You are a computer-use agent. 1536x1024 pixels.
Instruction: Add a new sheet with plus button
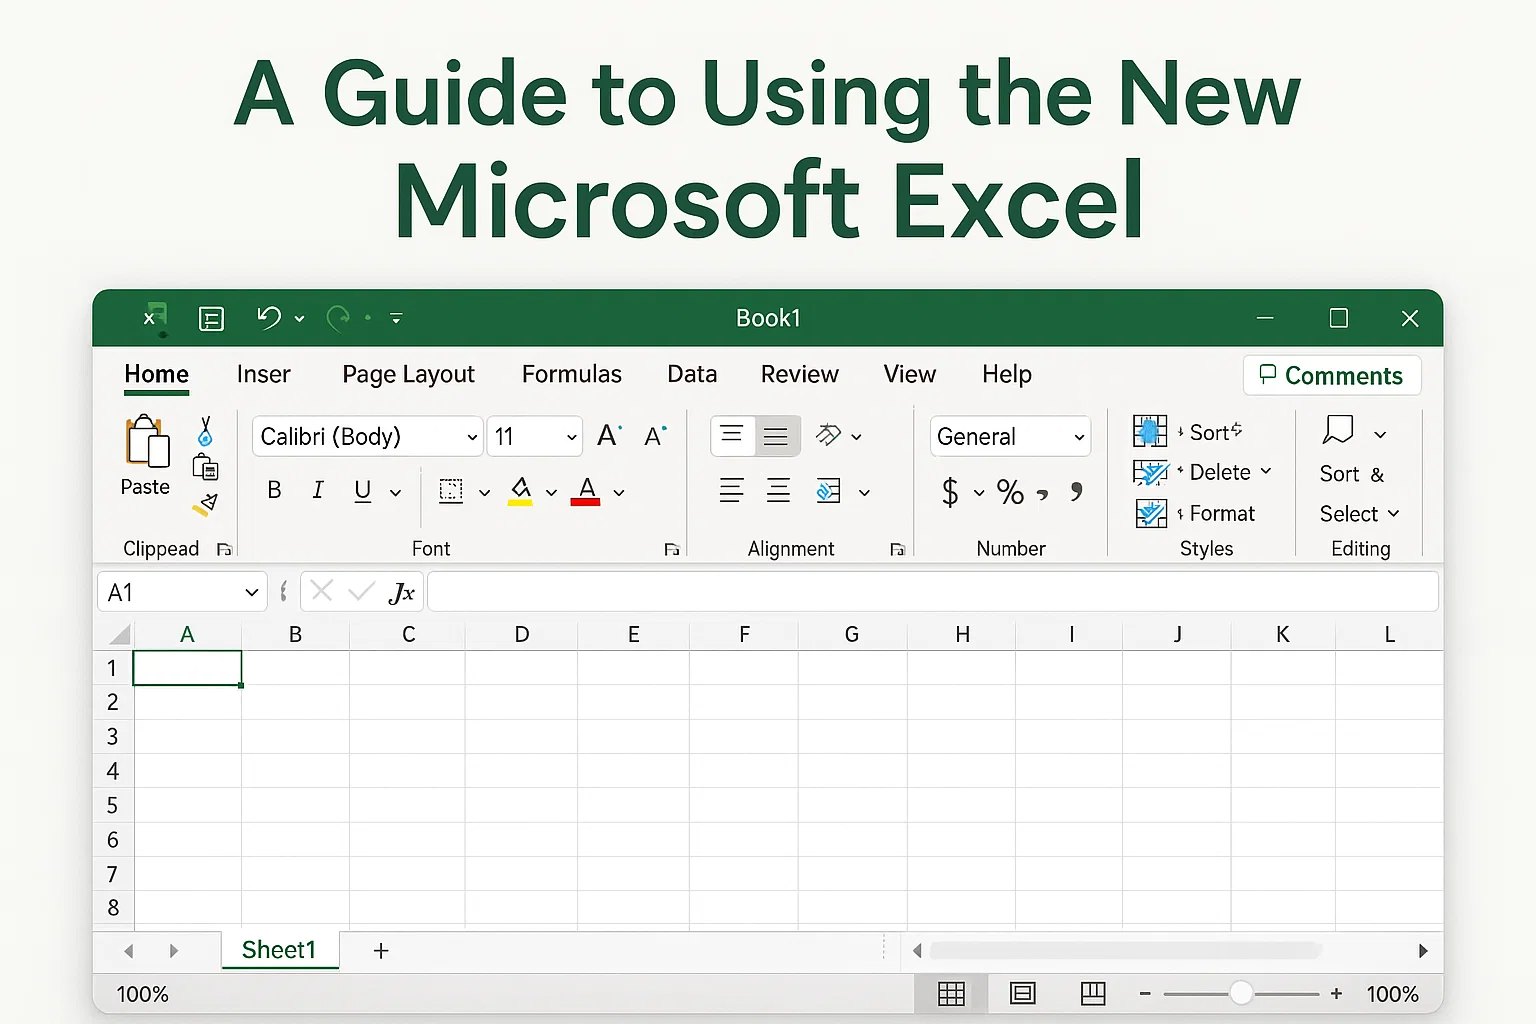[x=381, y=951]
